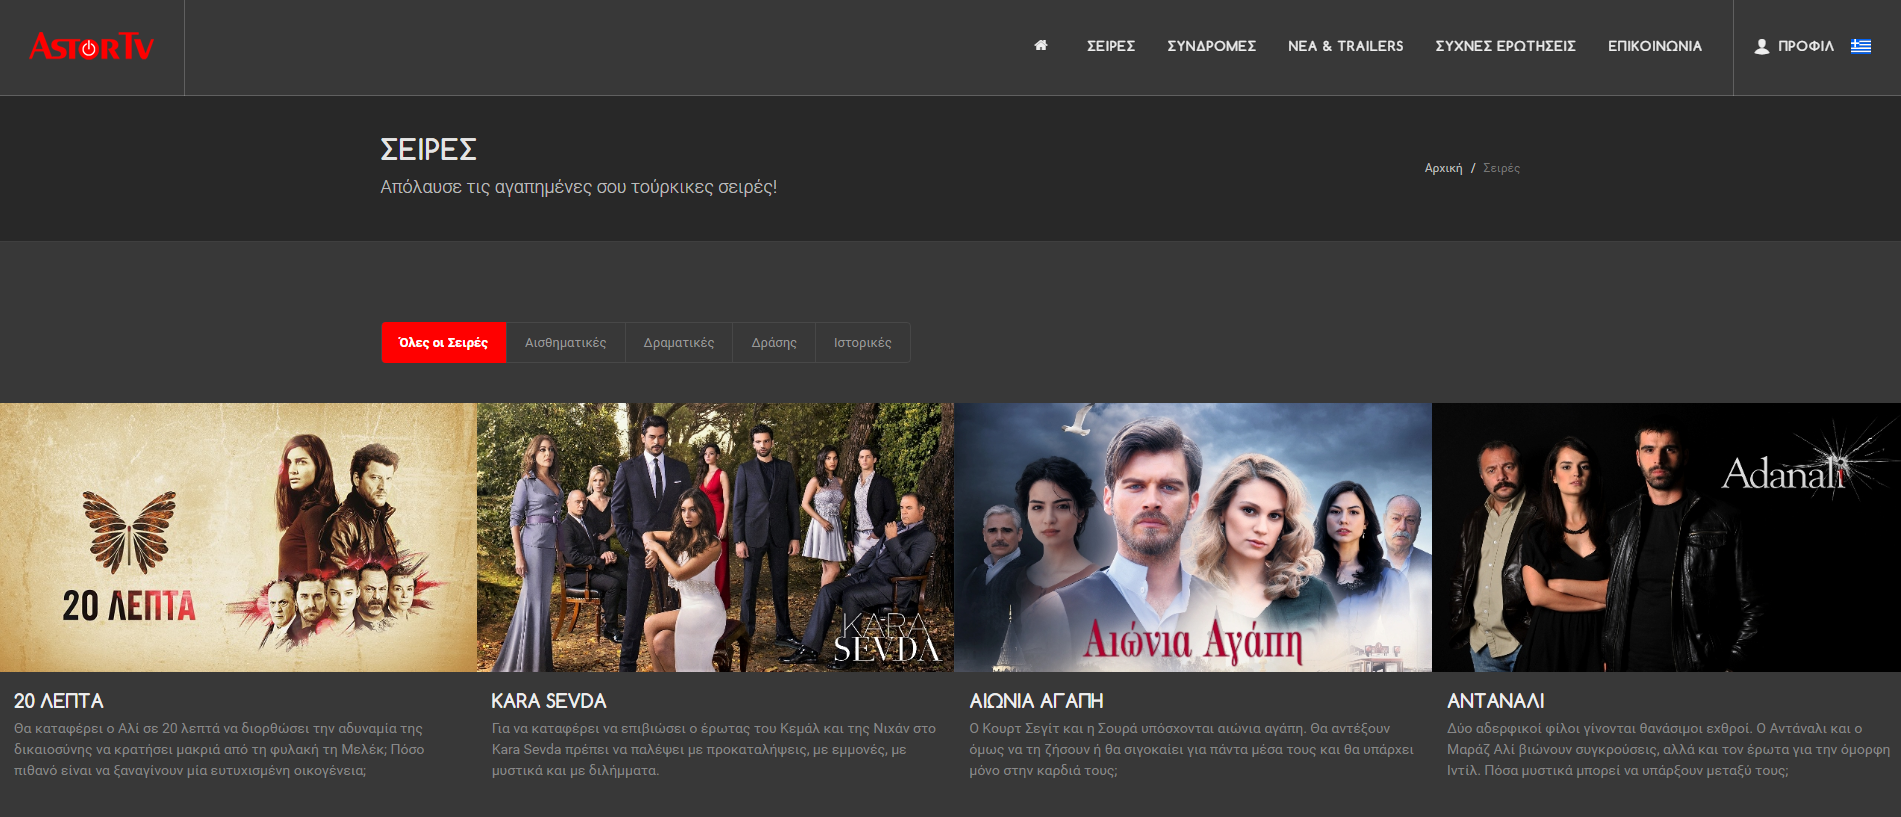Select Ιστορικές filter tab

pyautogui.click(x=863, y=342)
